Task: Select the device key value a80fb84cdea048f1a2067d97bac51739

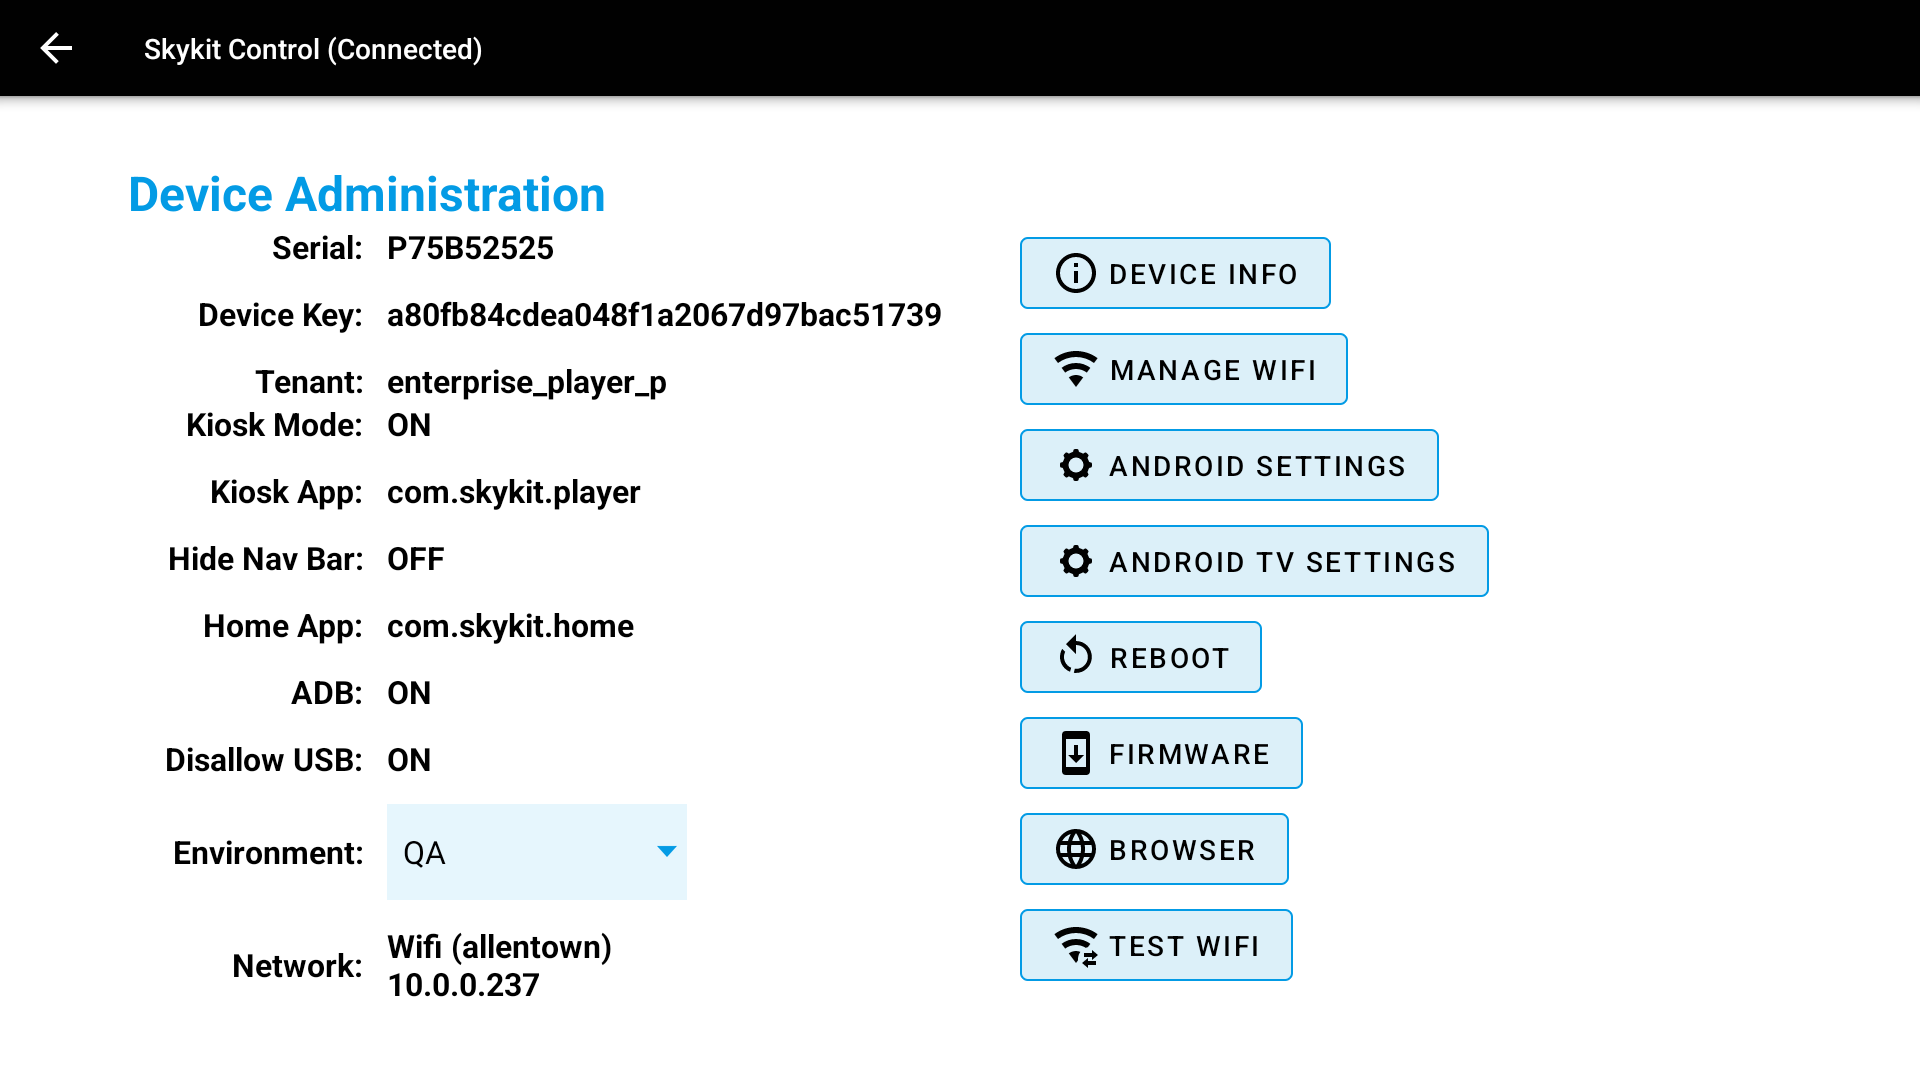Action: click(x=664, y=315)
